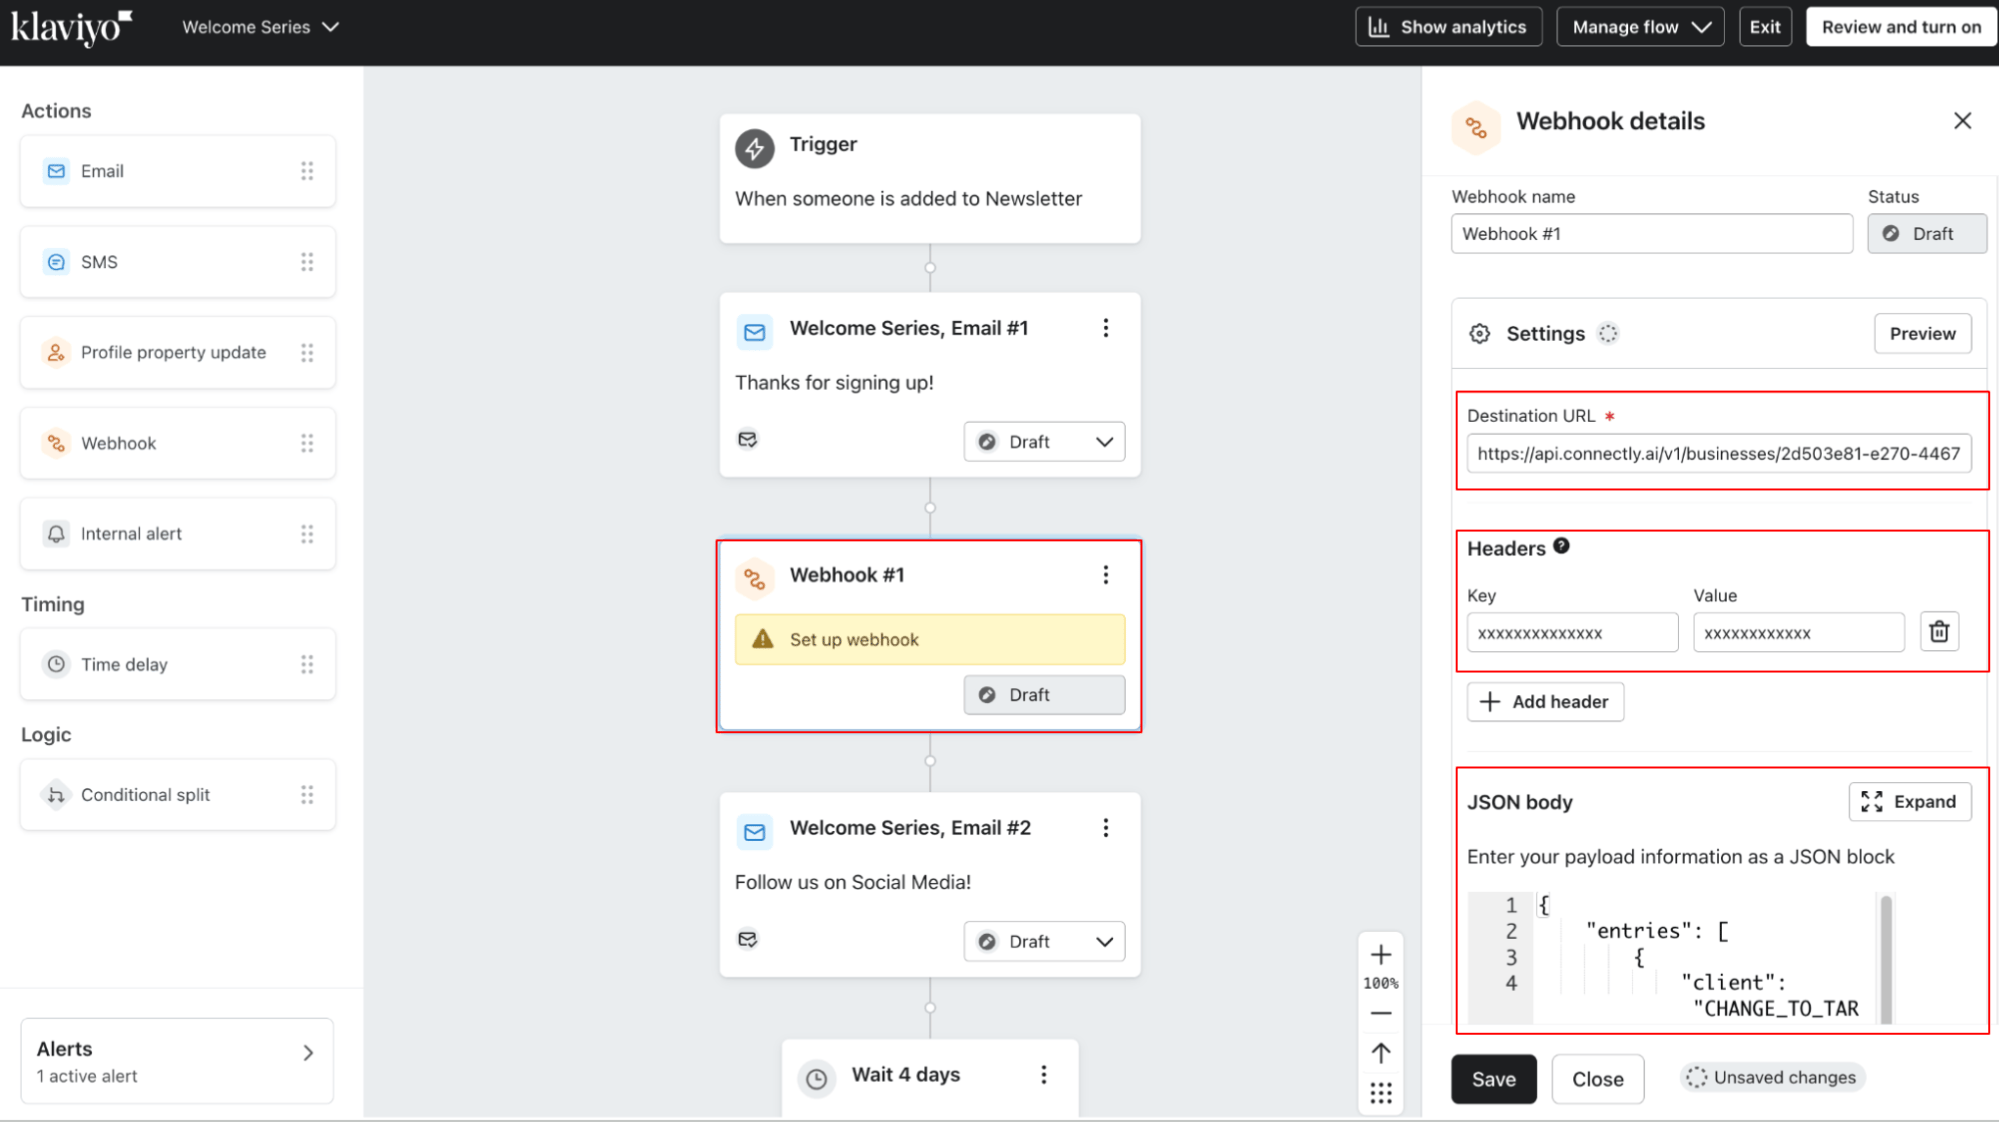Screen dimensions: 1999x1122
Task: Select the Conditional split icon
Action: [56, 795]
